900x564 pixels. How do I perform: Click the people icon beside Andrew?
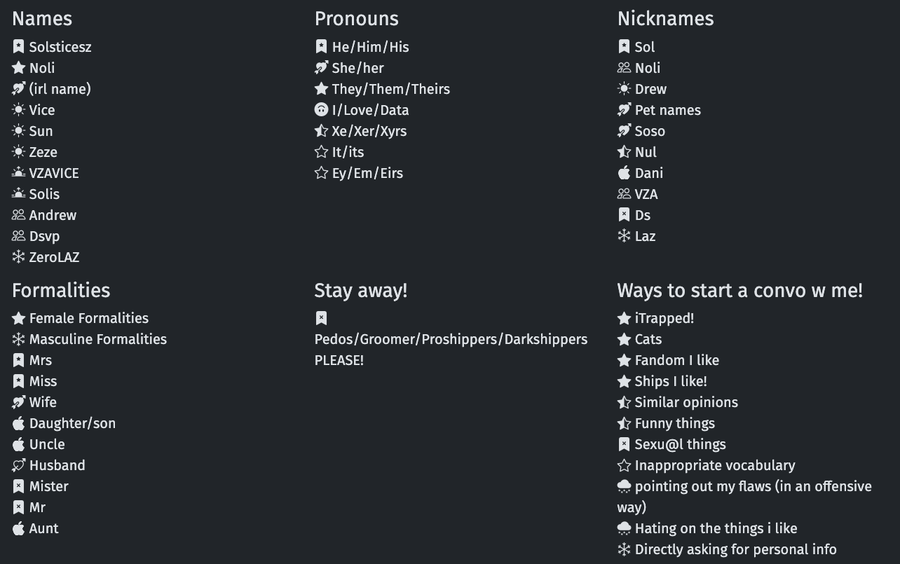pos(18,215)
